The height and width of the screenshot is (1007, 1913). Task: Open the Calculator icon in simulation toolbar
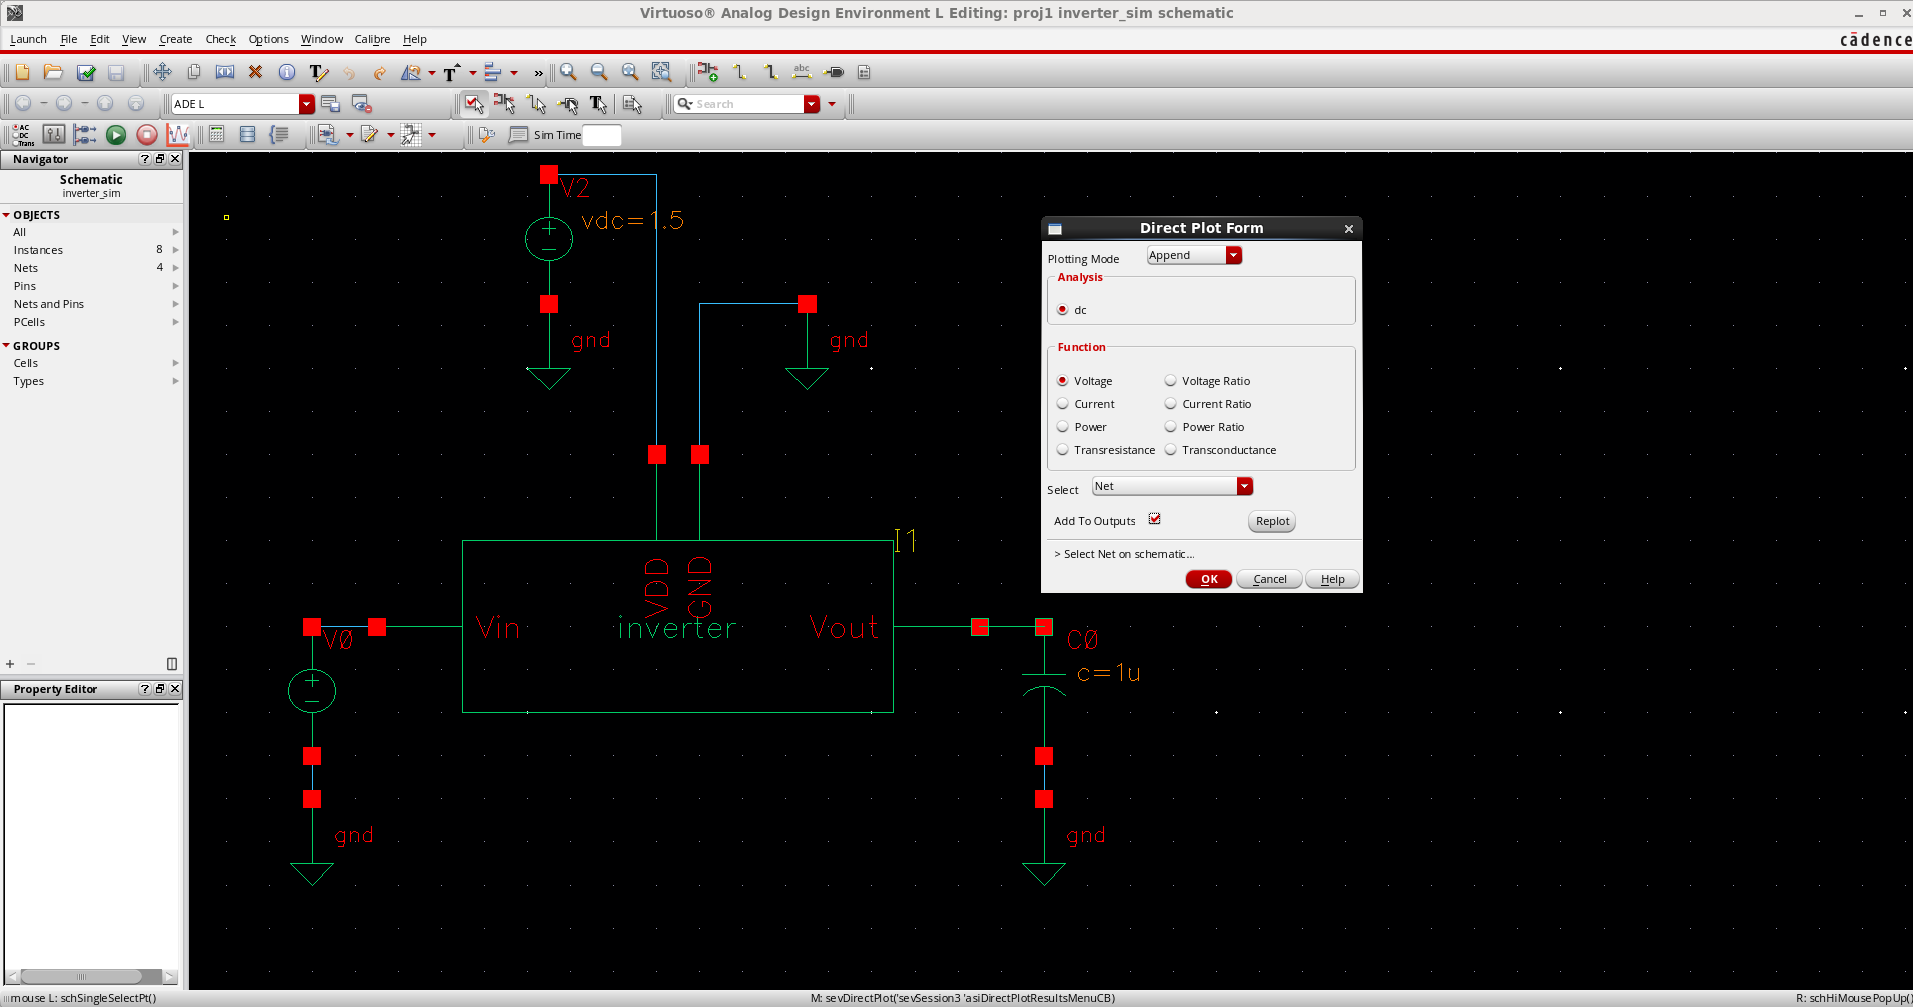point(216,135)
